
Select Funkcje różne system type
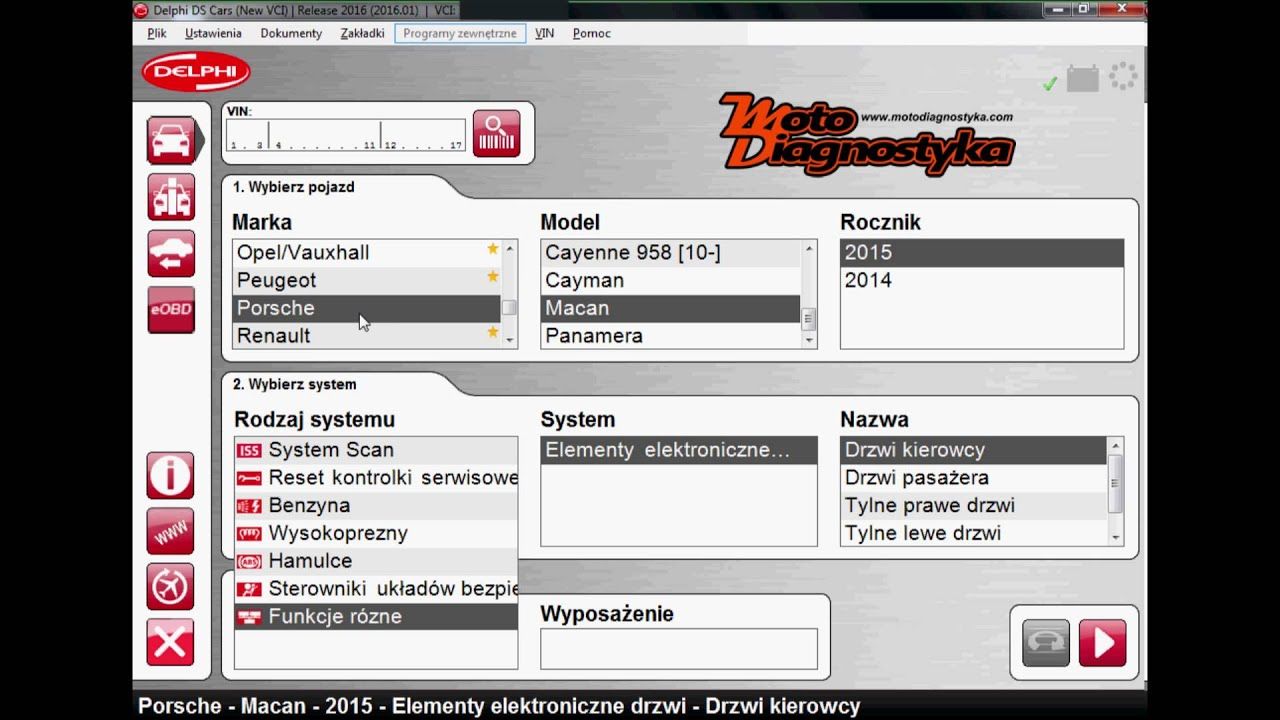tap(376, 617)
